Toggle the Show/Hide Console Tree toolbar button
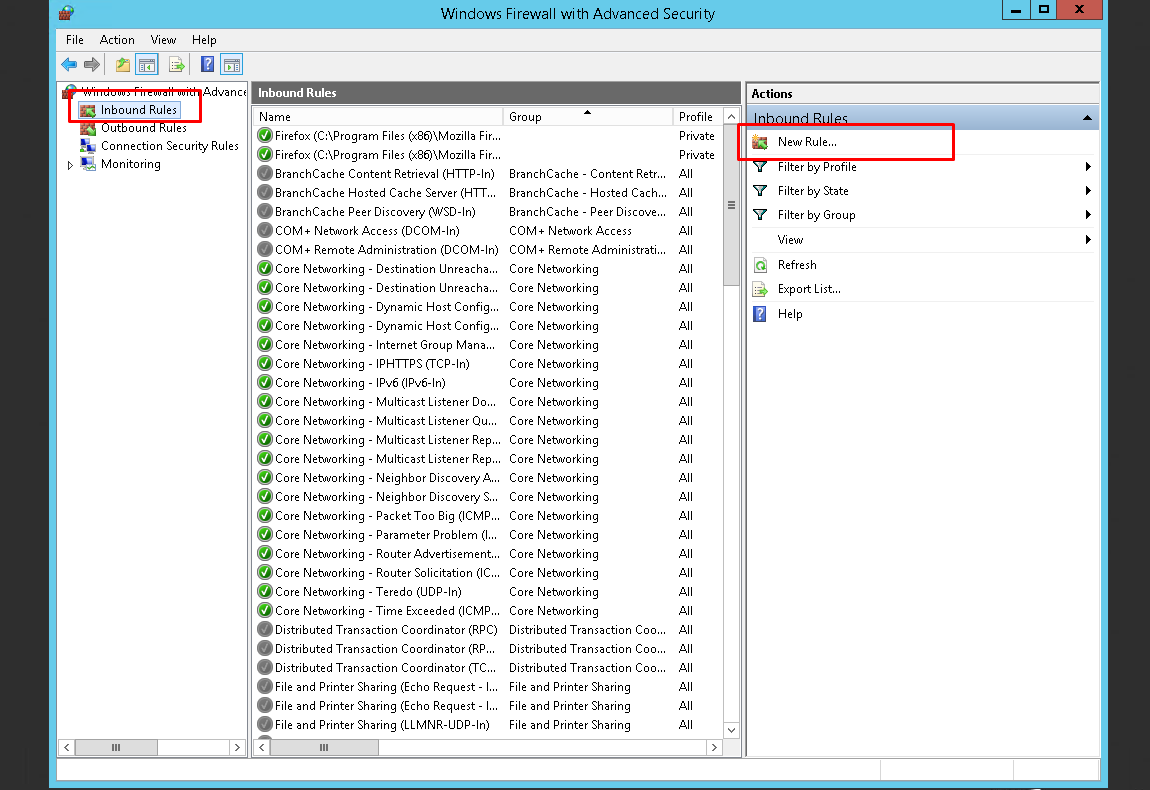The image size is (1150, 790). [147, 65]
